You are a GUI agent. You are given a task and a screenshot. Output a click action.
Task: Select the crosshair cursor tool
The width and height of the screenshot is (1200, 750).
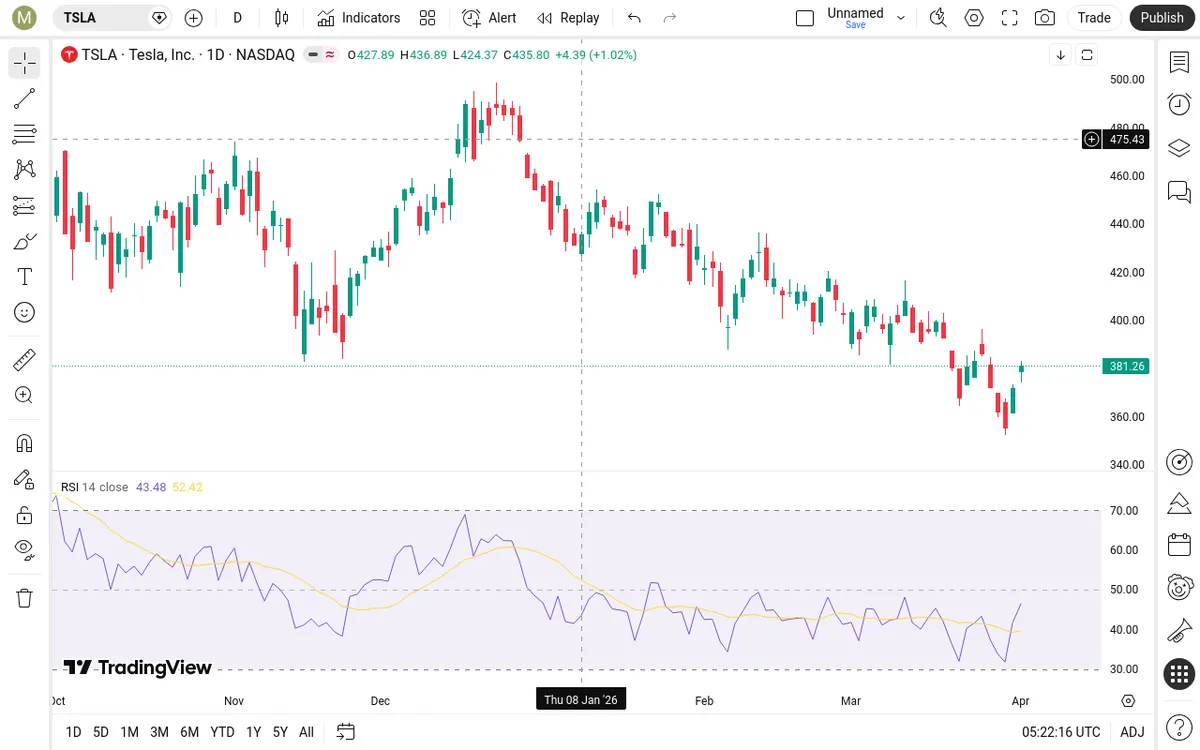[25, 63]
